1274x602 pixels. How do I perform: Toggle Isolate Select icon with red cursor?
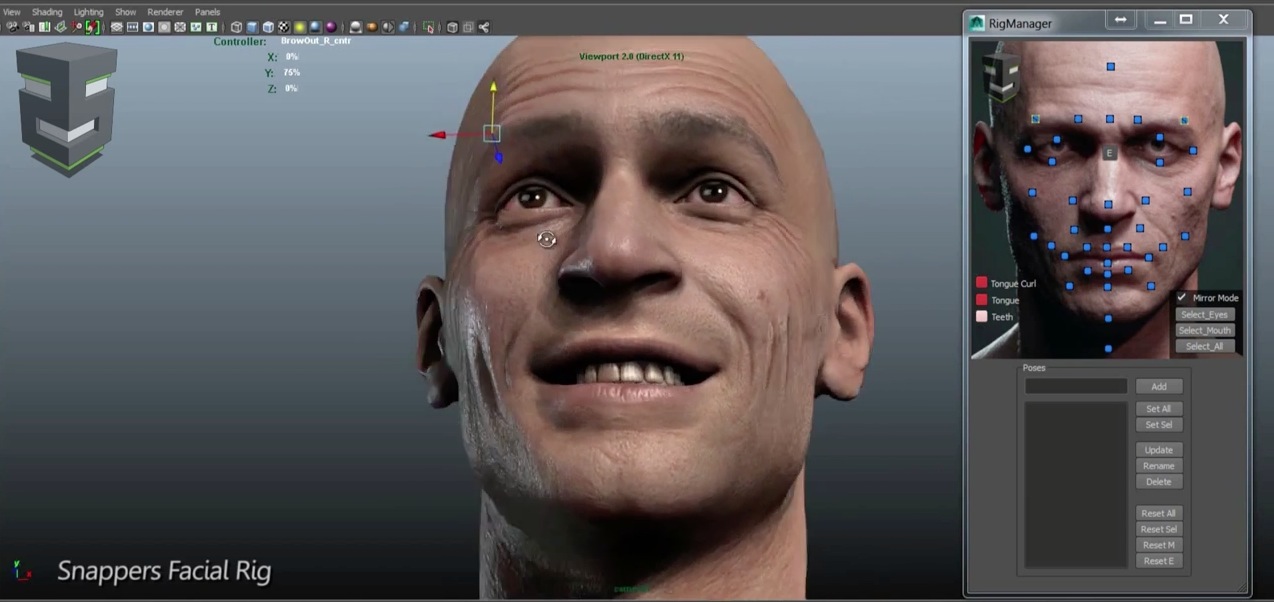(x=429, y=27)
